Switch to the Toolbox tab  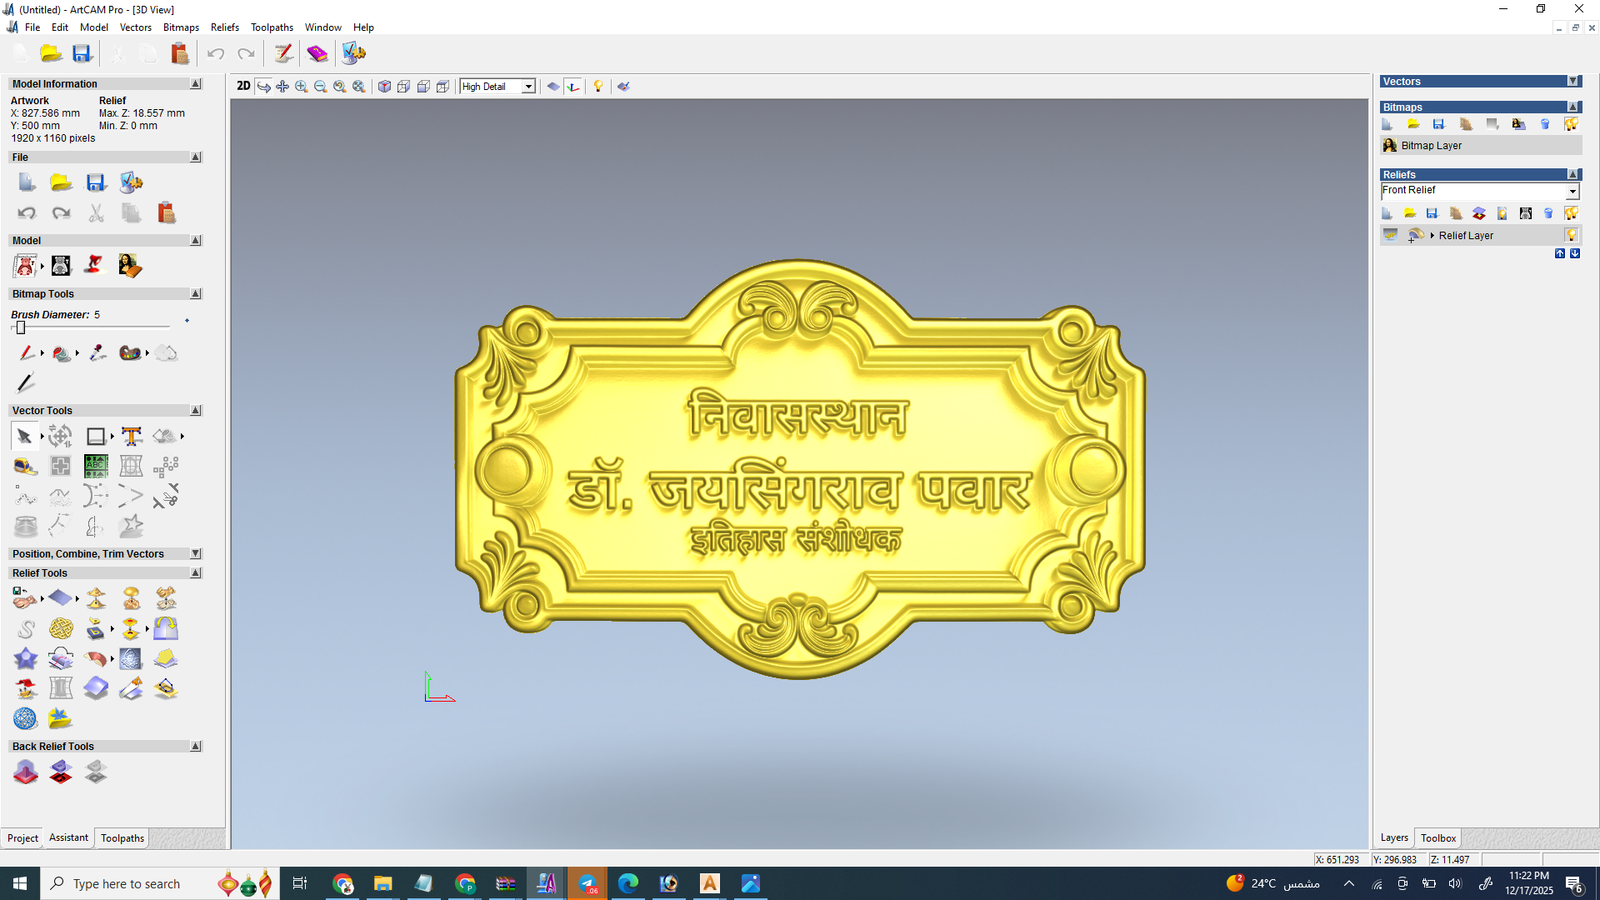point(1438,838)
